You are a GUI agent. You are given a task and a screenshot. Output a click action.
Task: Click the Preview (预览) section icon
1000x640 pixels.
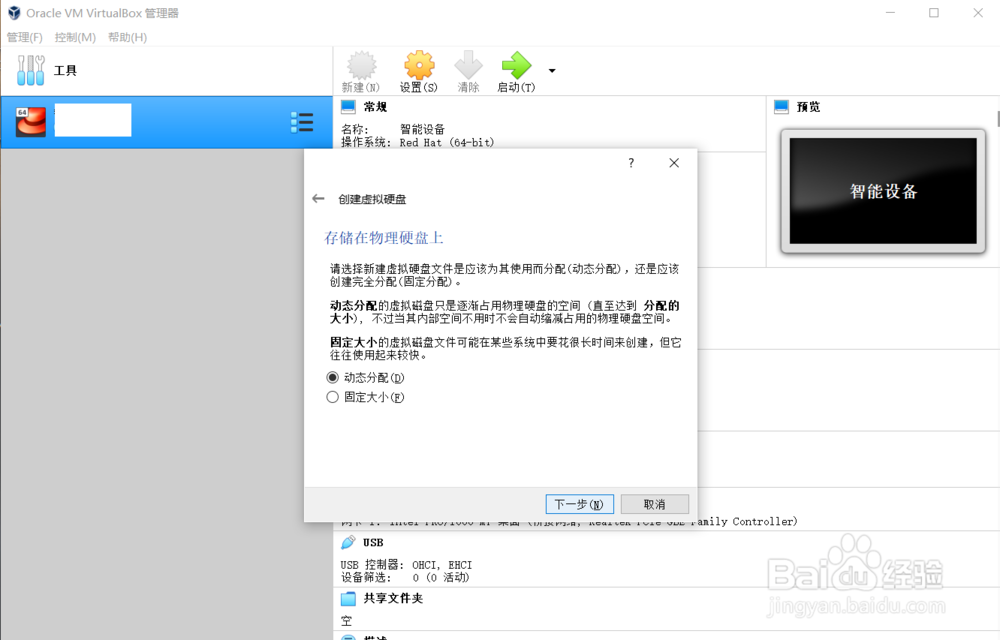coord(781,106)
